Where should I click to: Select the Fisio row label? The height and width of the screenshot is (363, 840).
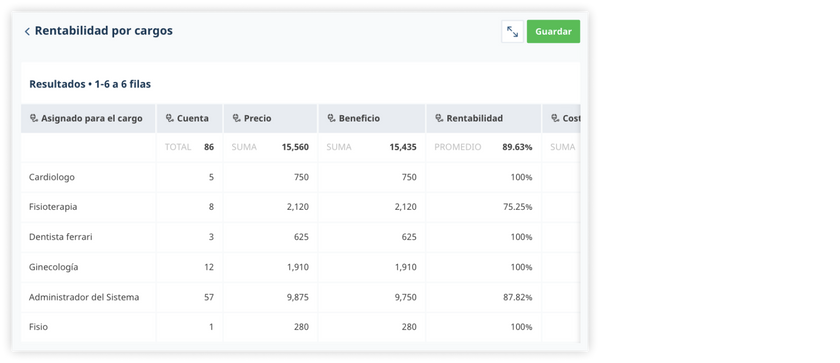pos(38,327)
